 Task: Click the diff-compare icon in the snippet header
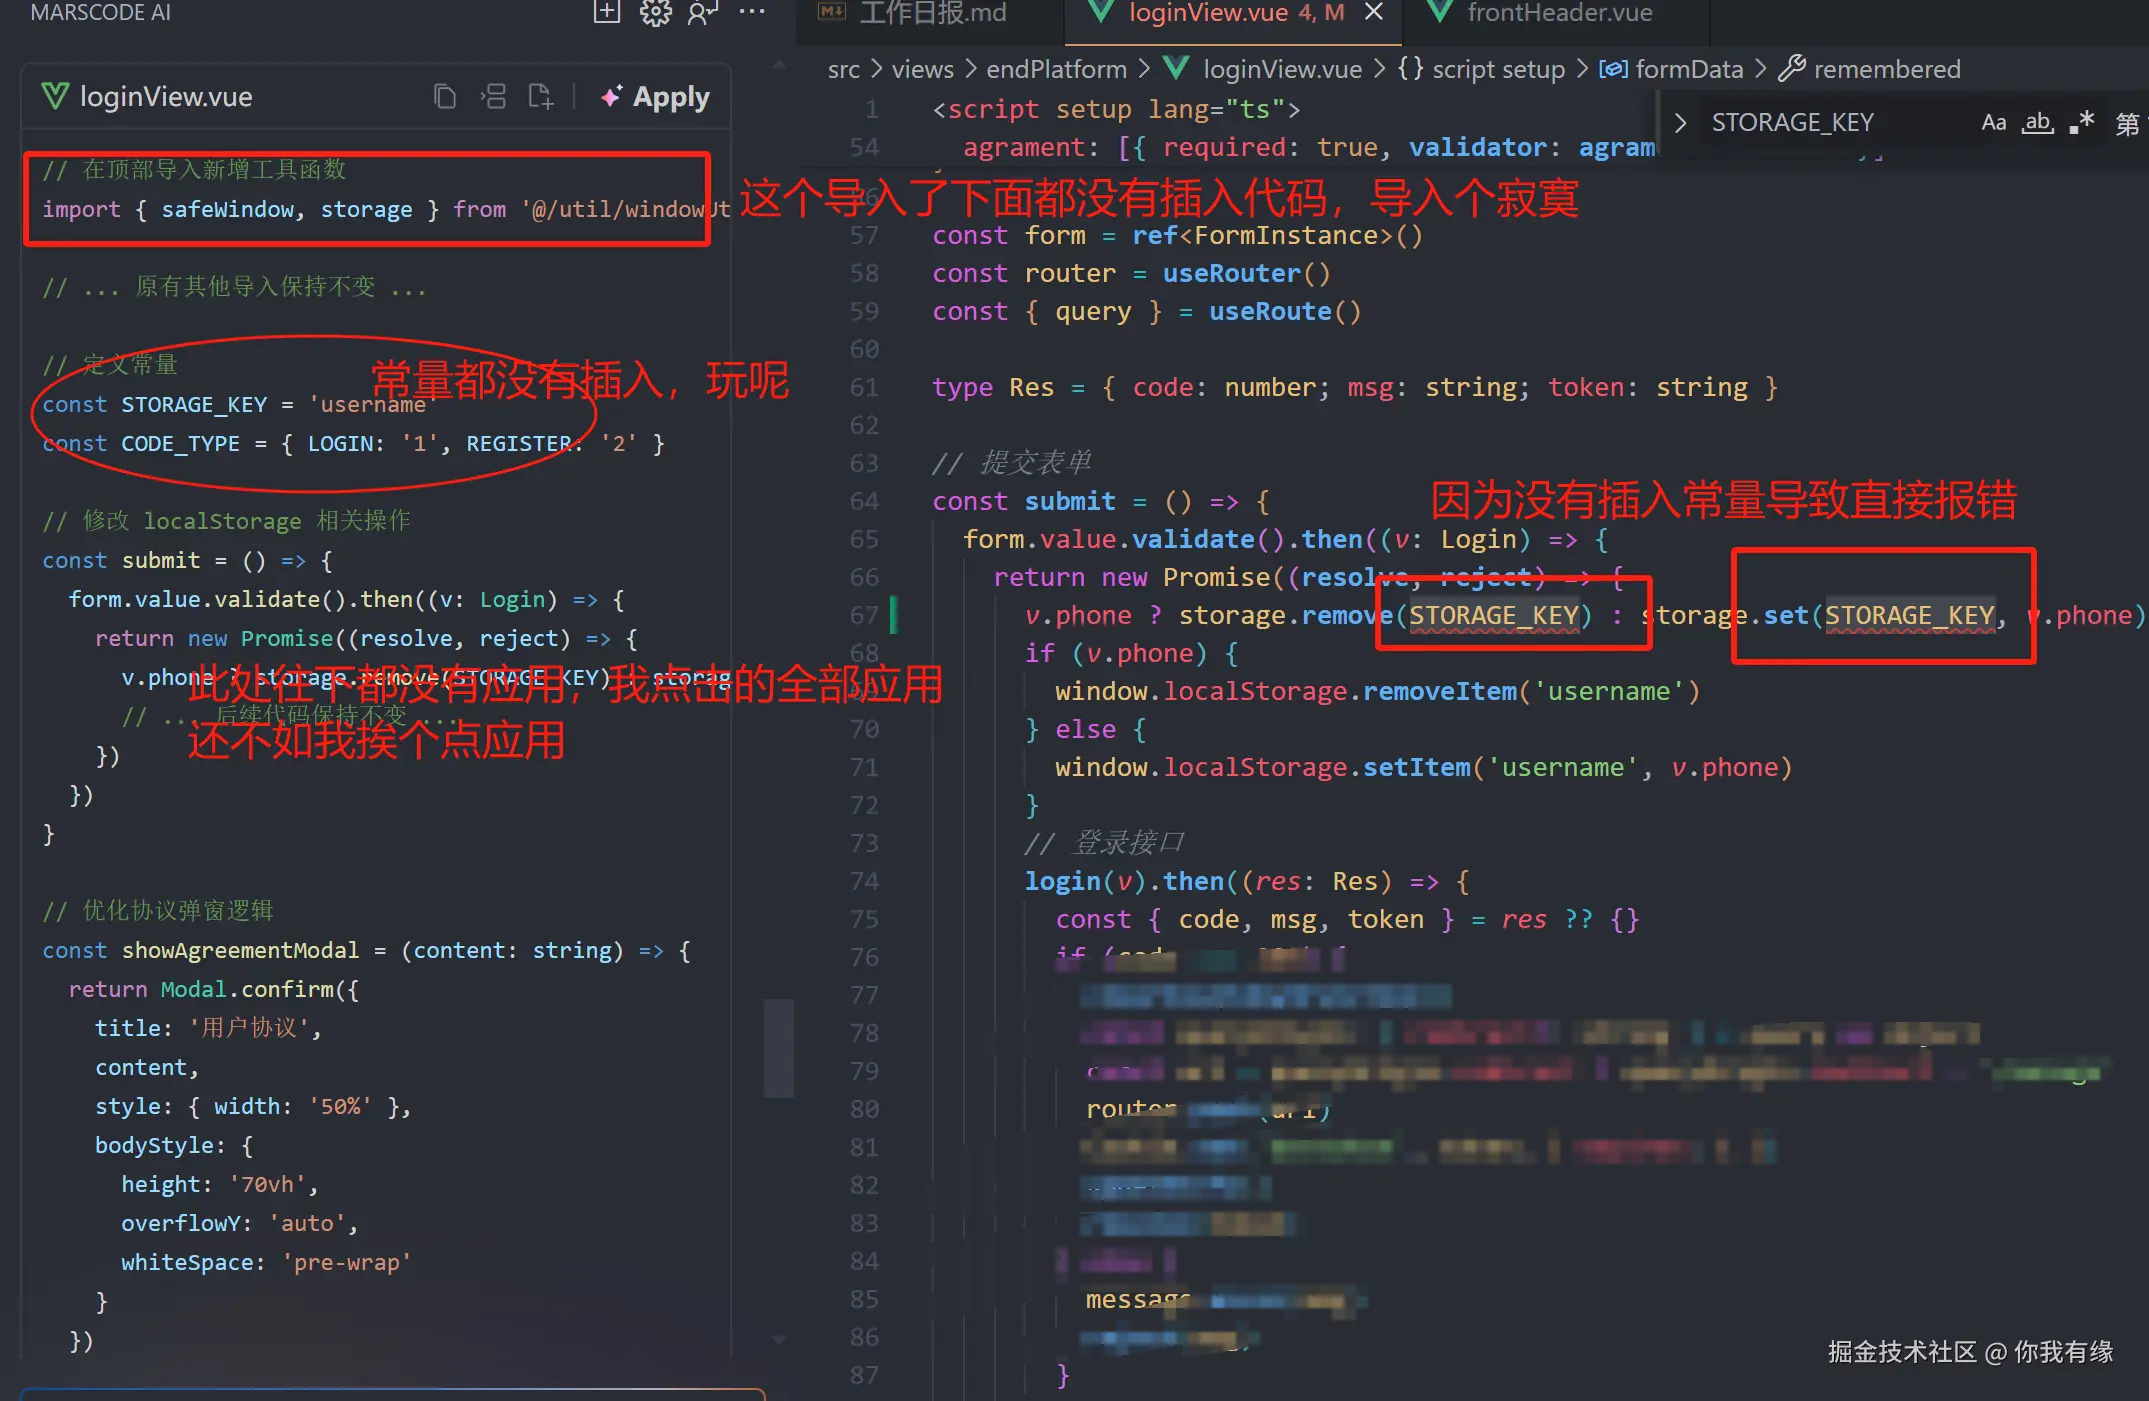[x=494, y=95]
